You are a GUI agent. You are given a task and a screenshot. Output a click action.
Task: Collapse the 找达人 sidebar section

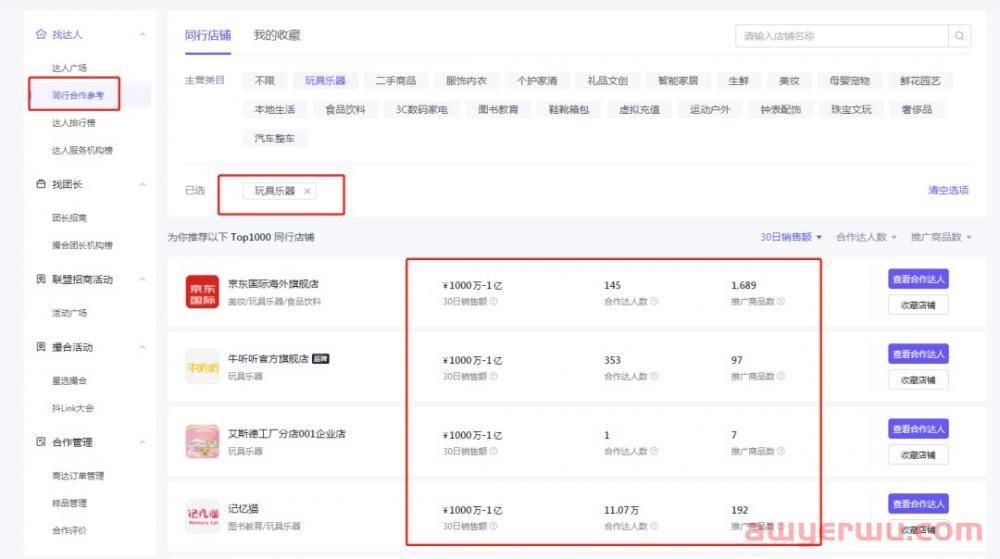(x=142, y=35)
